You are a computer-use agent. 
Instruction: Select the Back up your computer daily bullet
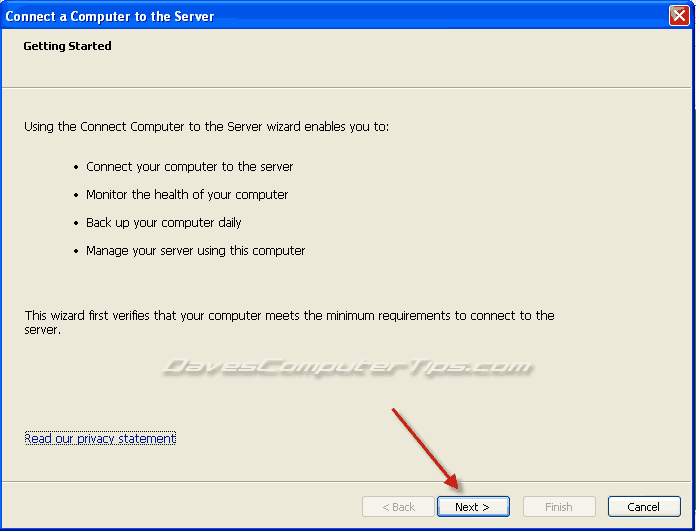[x=163, y=223]
